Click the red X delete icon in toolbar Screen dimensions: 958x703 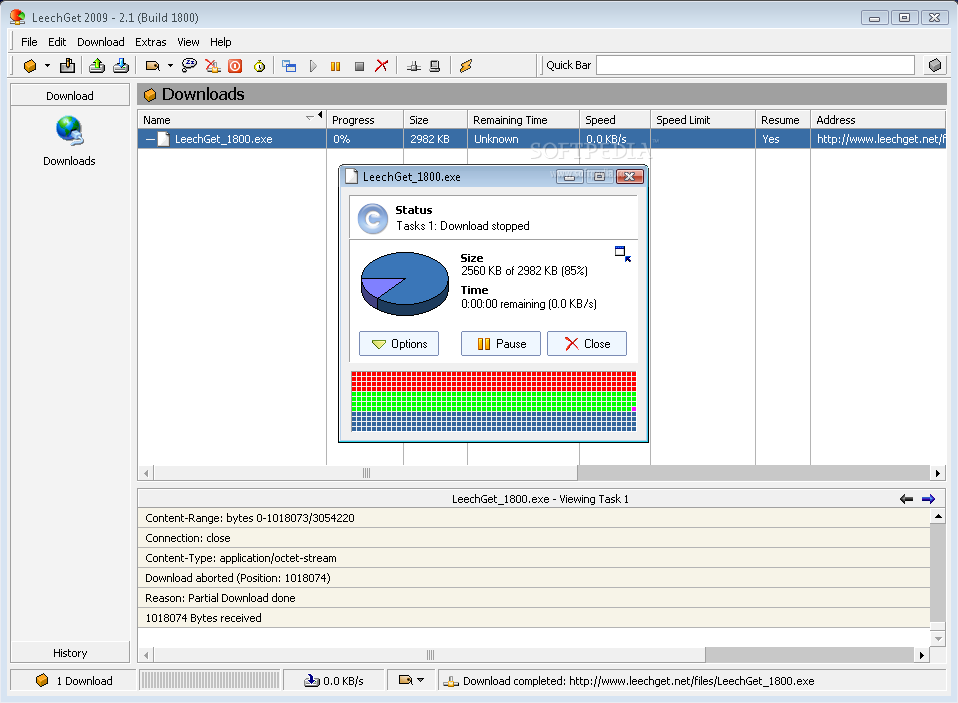coord(381,66)
